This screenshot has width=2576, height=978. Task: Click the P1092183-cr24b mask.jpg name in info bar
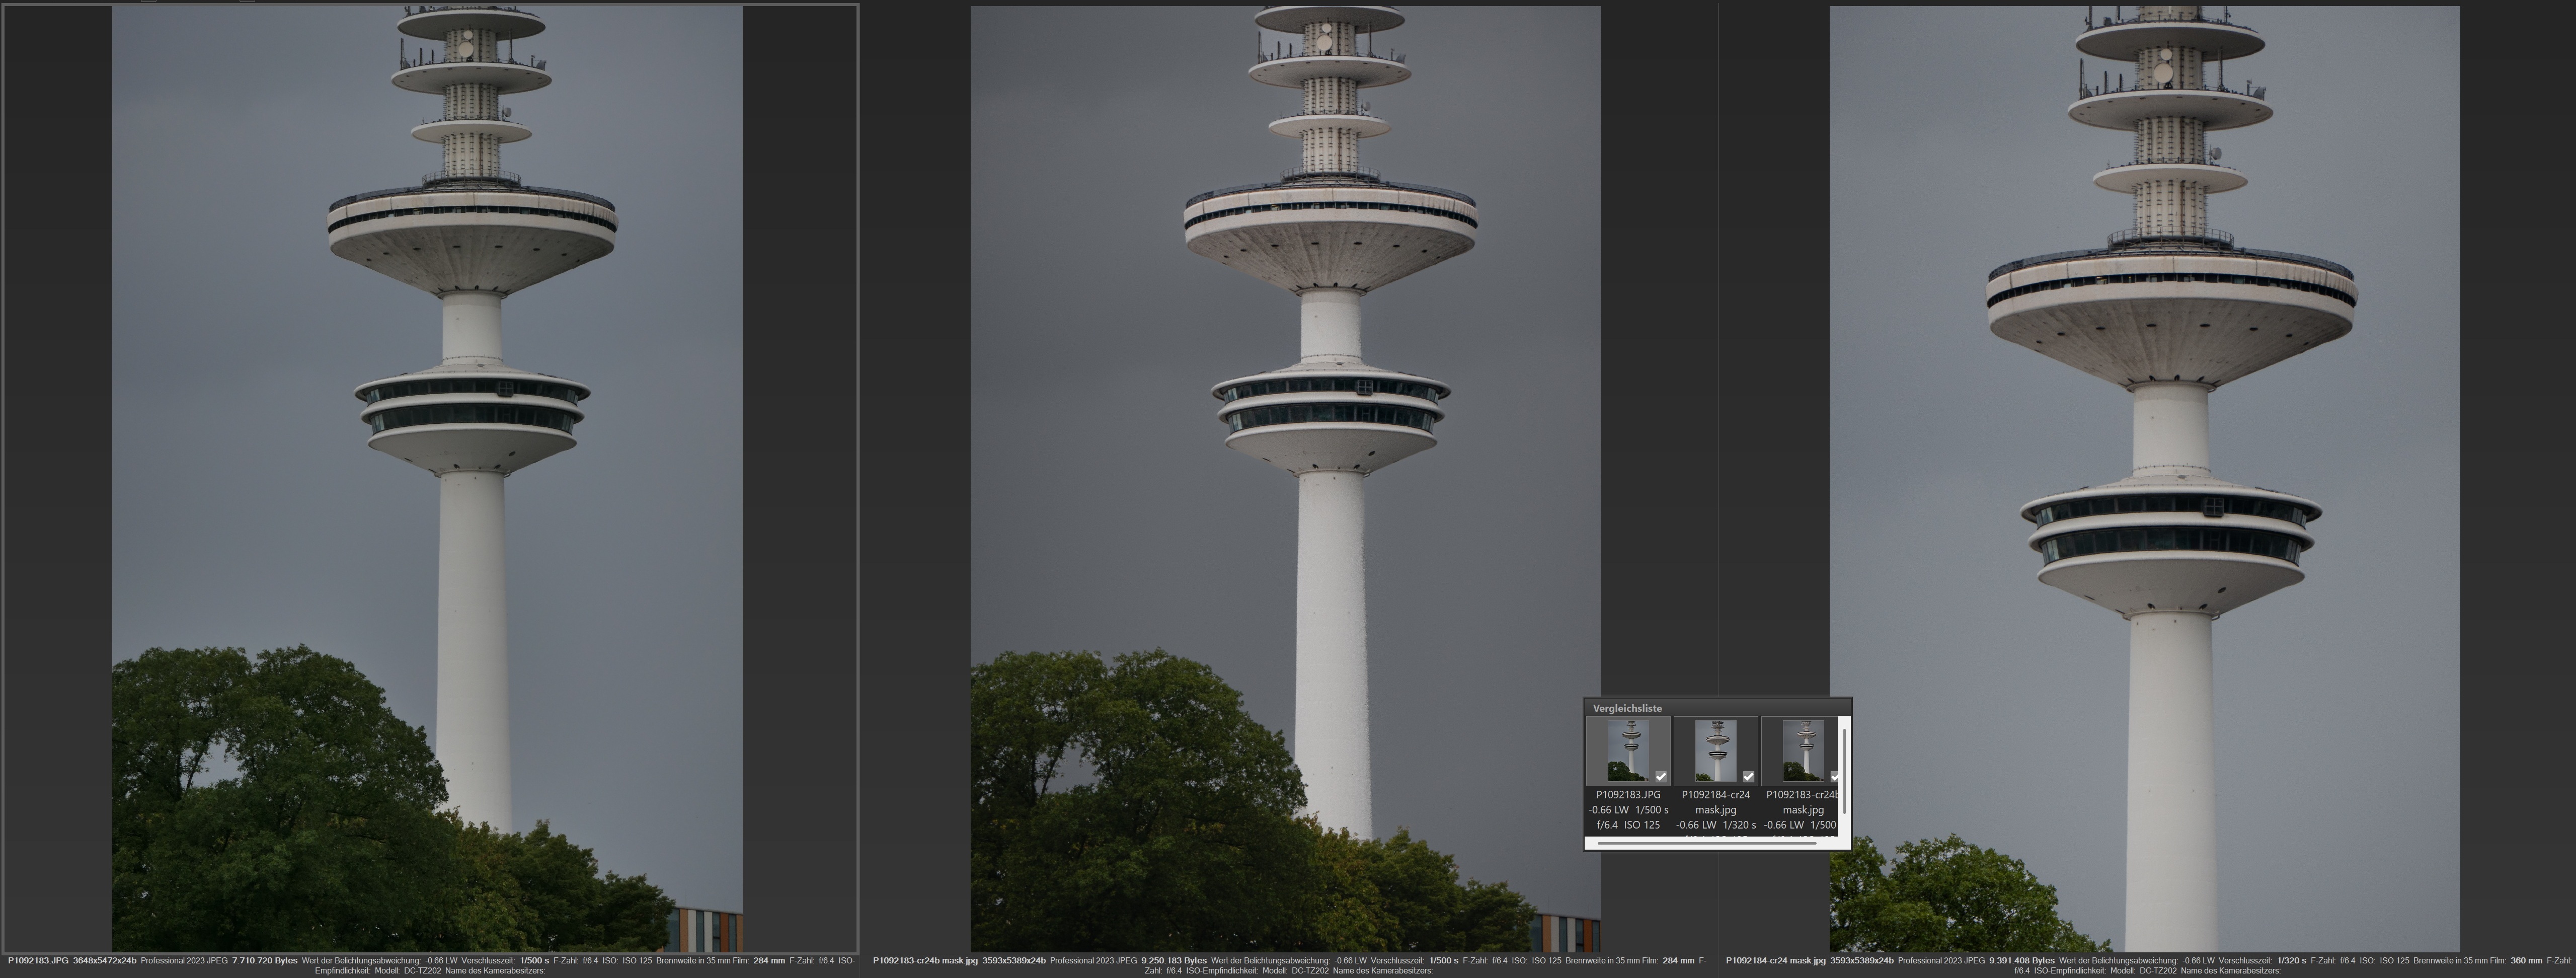point(925,960)
